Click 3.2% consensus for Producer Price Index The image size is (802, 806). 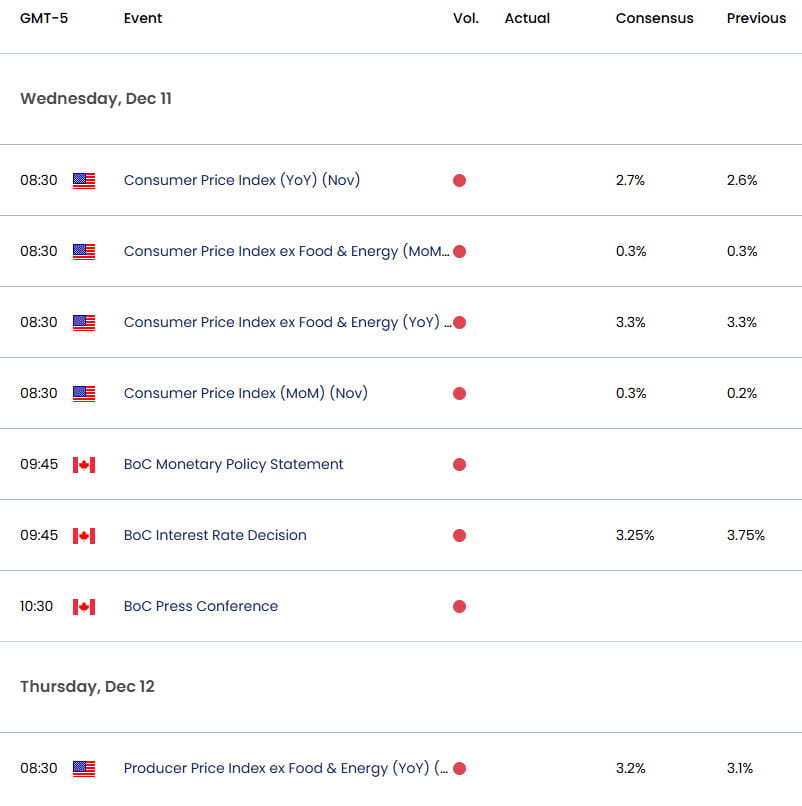coord(631,768)
